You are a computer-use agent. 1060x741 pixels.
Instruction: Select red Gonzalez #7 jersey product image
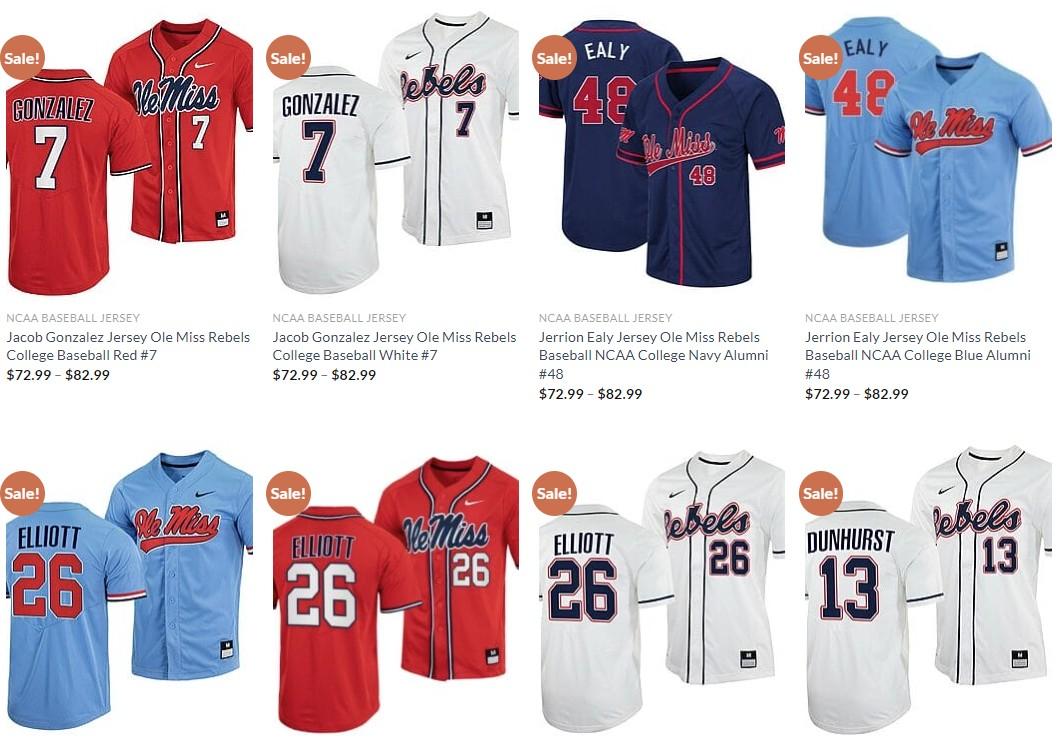point(128,156)
